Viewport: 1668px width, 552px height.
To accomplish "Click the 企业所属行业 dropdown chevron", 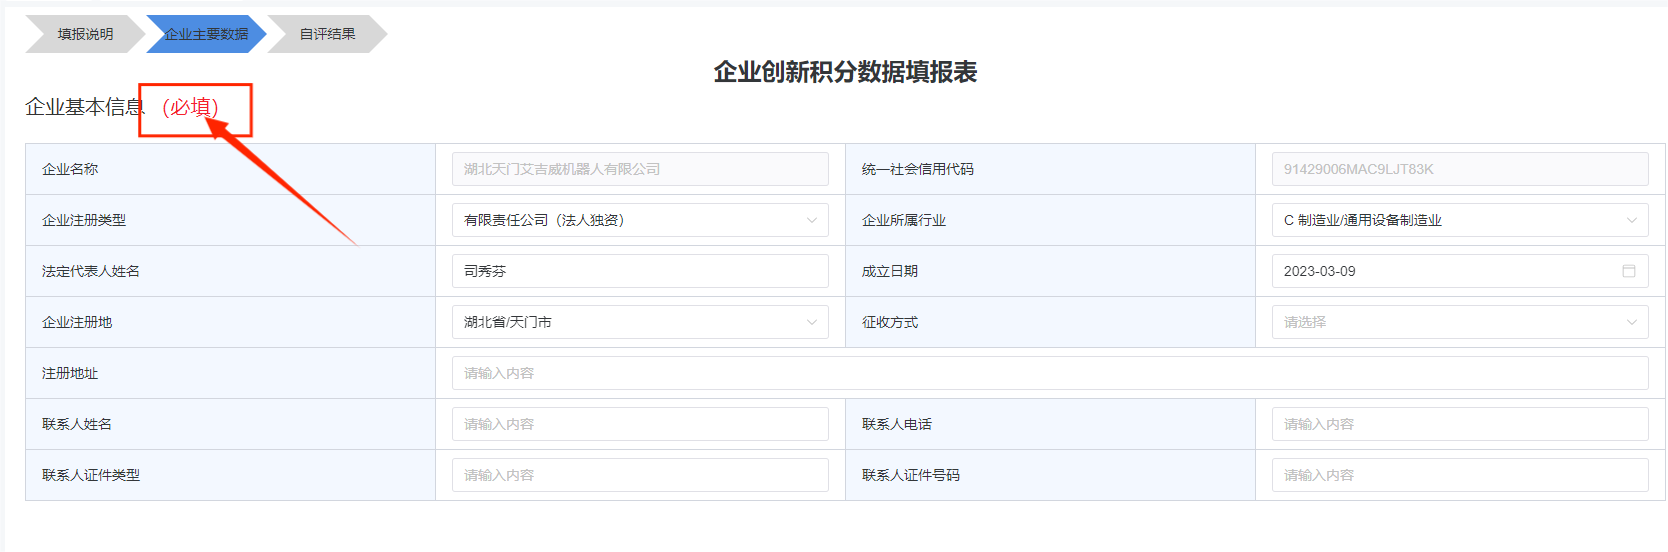I will coord(1632,220).
